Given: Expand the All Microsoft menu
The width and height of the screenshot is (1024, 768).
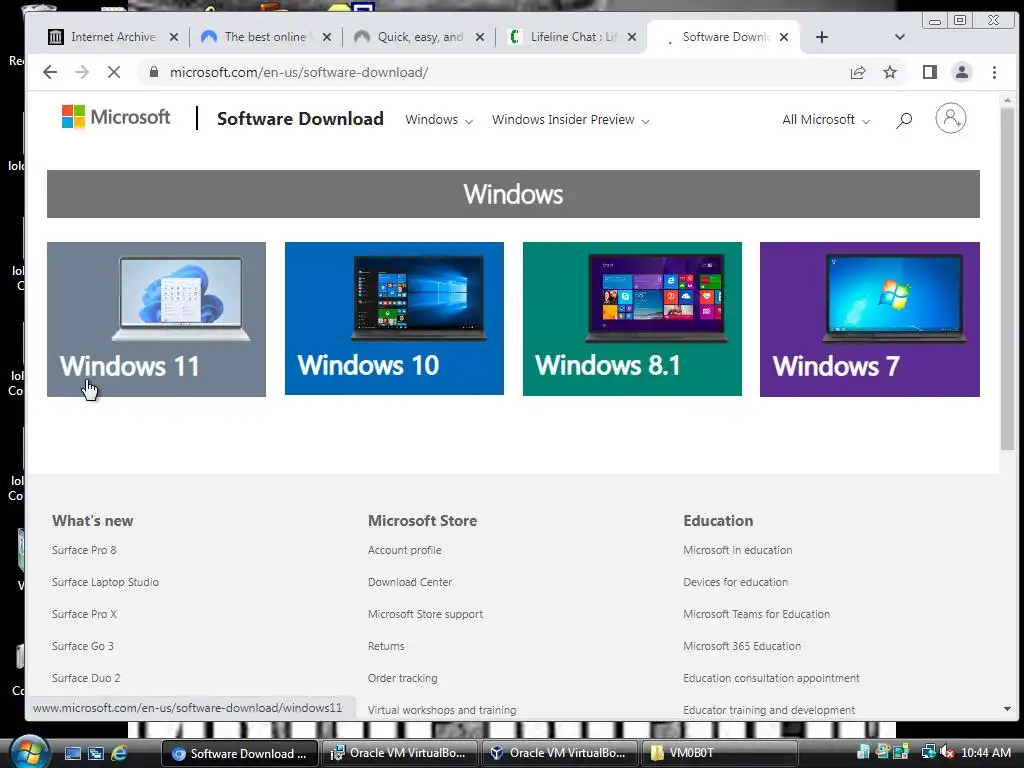Looking at the screenshot, I should pos(825,120).
